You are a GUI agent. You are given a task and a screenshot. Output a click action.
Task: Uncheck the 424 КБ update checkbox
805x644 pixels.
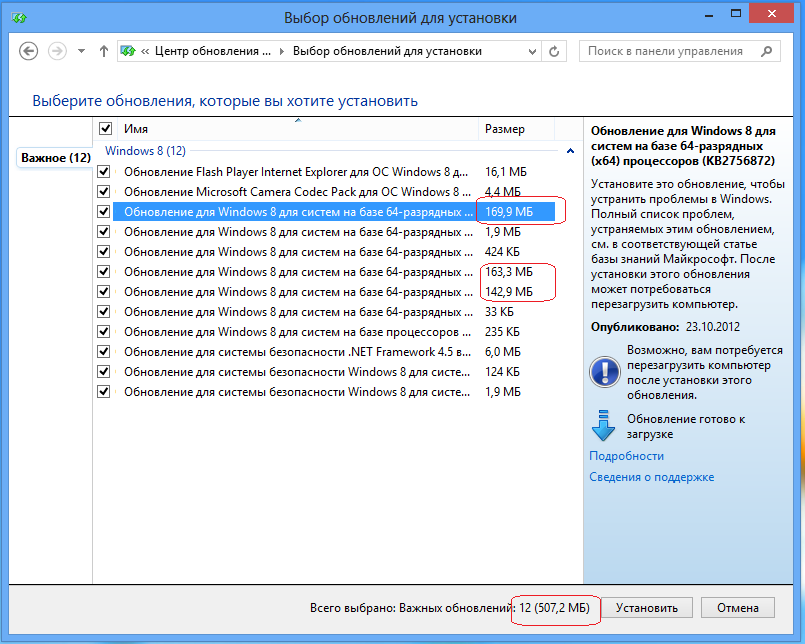pos(104,252)
